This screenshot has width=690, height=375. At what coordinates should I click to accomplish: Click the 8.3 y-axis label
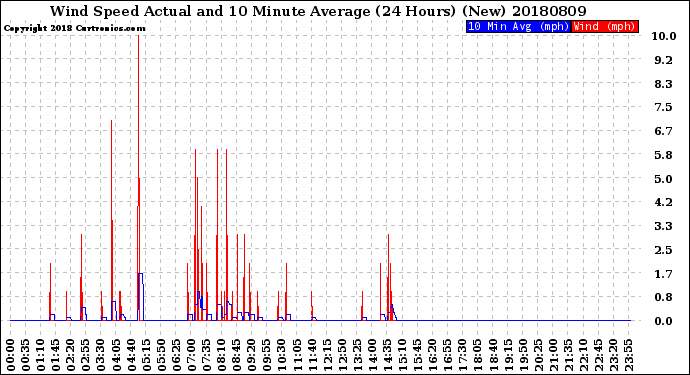tap(664, 84)
